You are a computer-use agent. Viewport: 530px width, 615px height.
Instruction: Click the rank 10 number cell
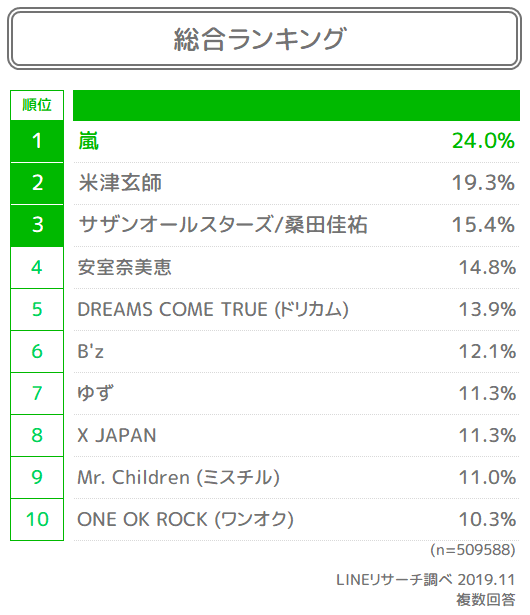coord(37,519)
